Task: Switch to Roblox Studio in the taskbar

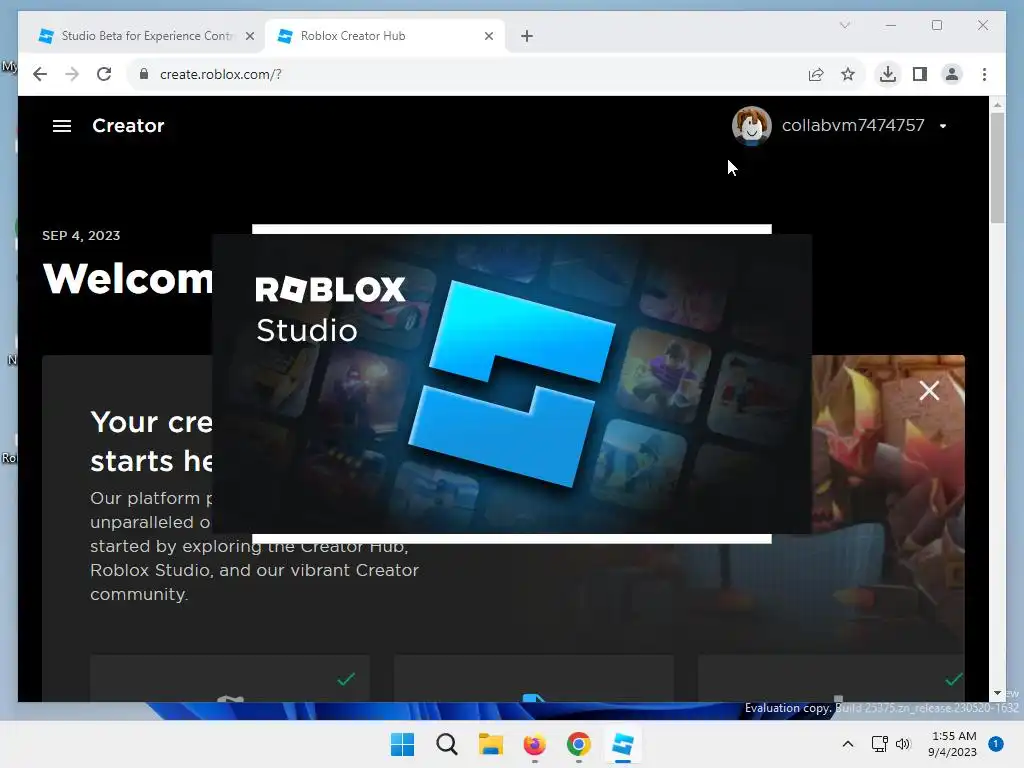Action: [x=623, y=744]
